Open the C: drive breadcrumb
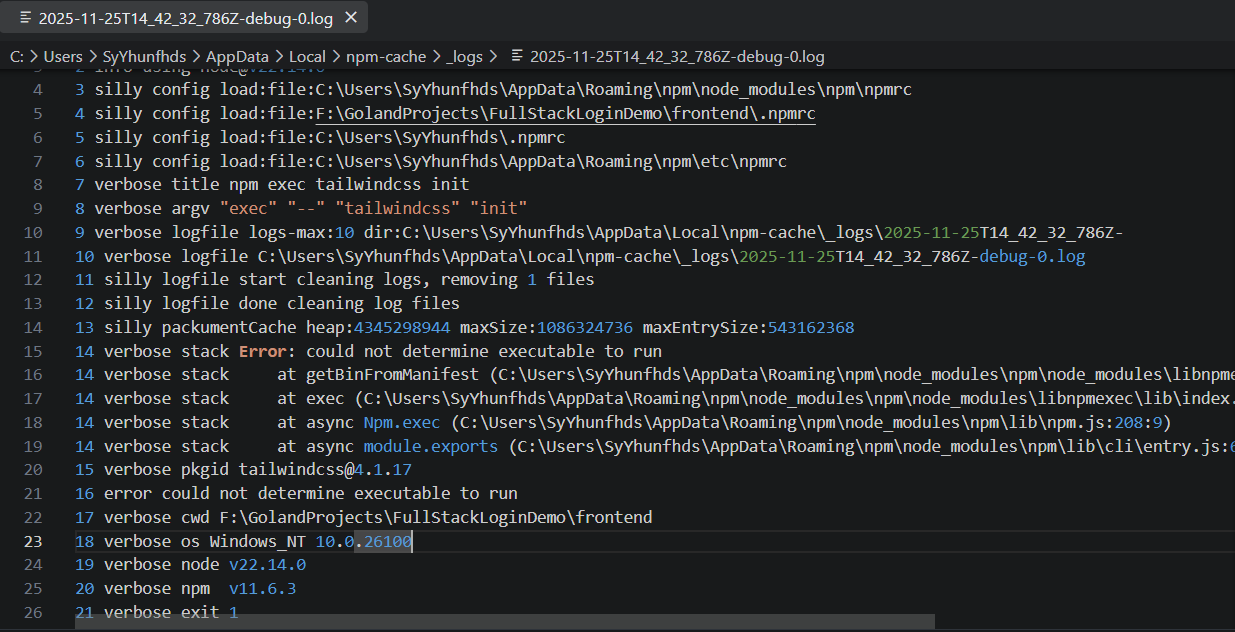 16,57
